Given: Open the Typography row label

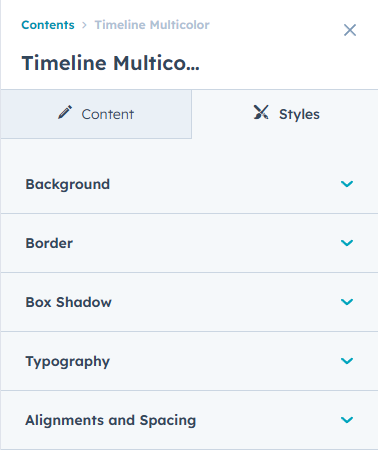Looking at the screenshot, I should 68,362.
